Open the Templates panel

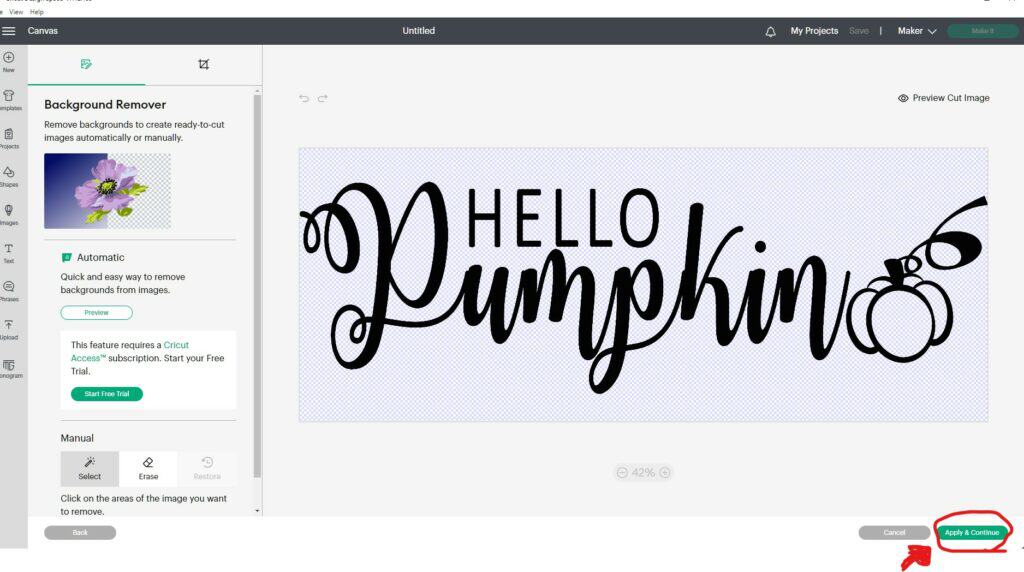coord(9,100)
